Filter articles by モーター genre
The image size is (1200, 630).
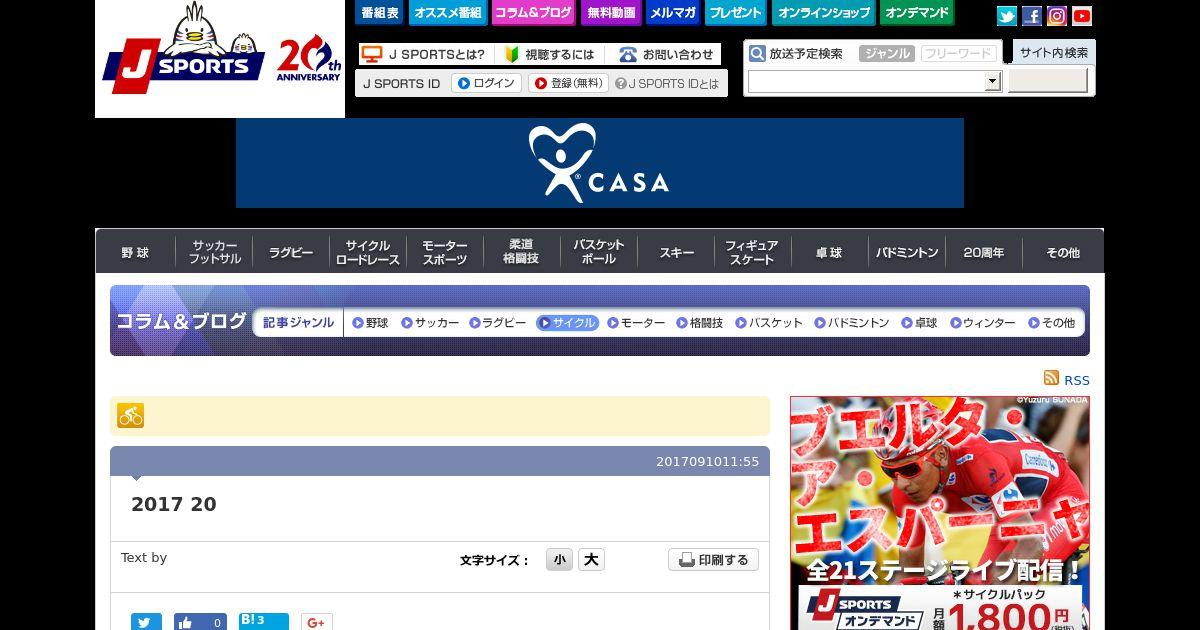click(636, 323)
